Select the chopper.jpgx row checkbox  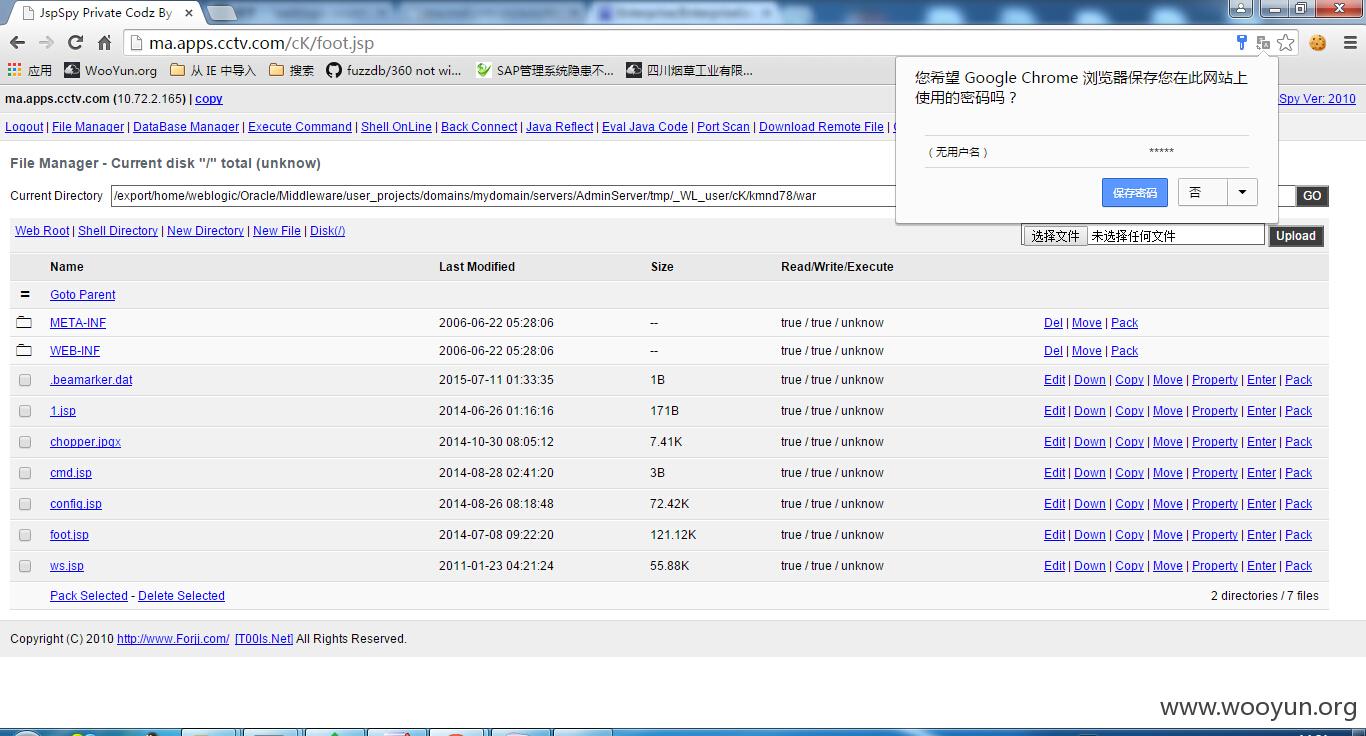click(25, 442)
